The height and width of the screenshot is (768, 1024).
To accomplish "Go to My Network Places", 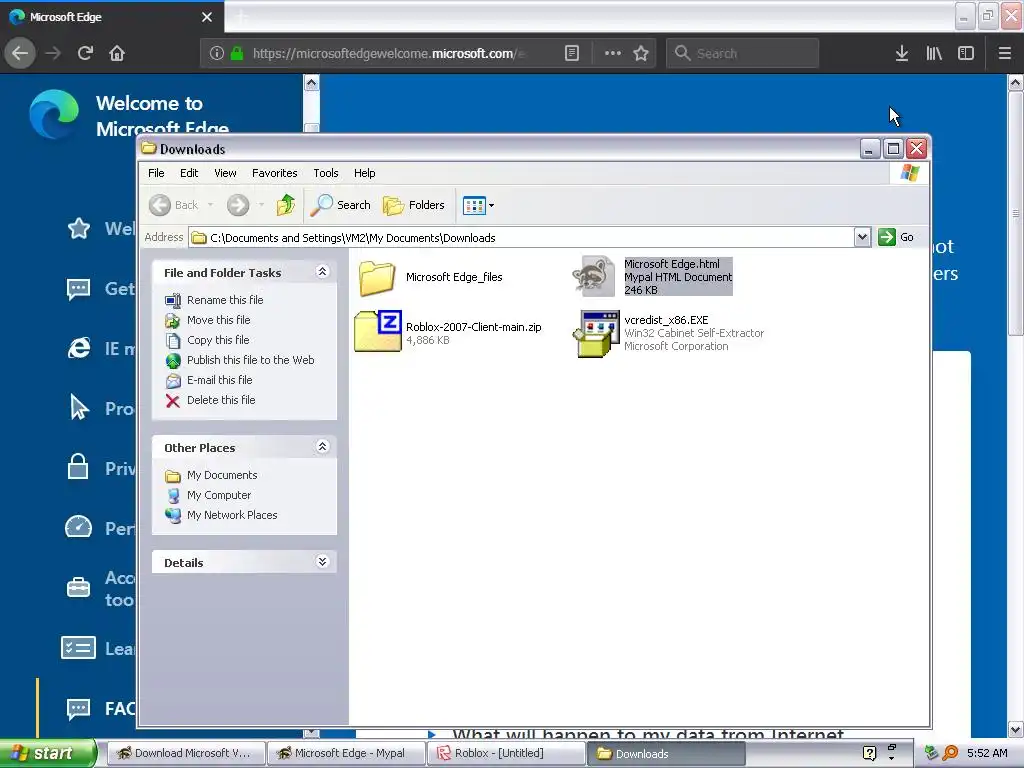I will point(232,515).
